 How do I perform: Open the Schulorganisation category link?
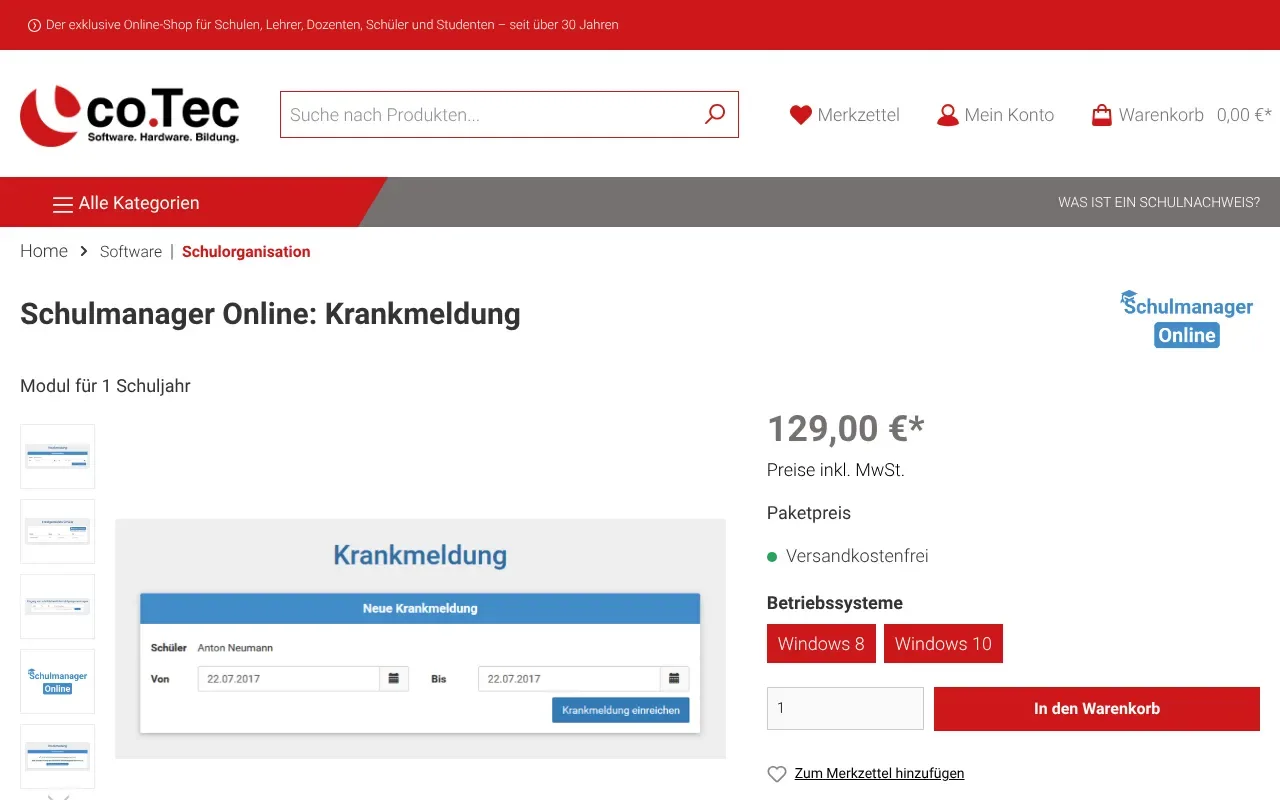[x=246, y=251]
